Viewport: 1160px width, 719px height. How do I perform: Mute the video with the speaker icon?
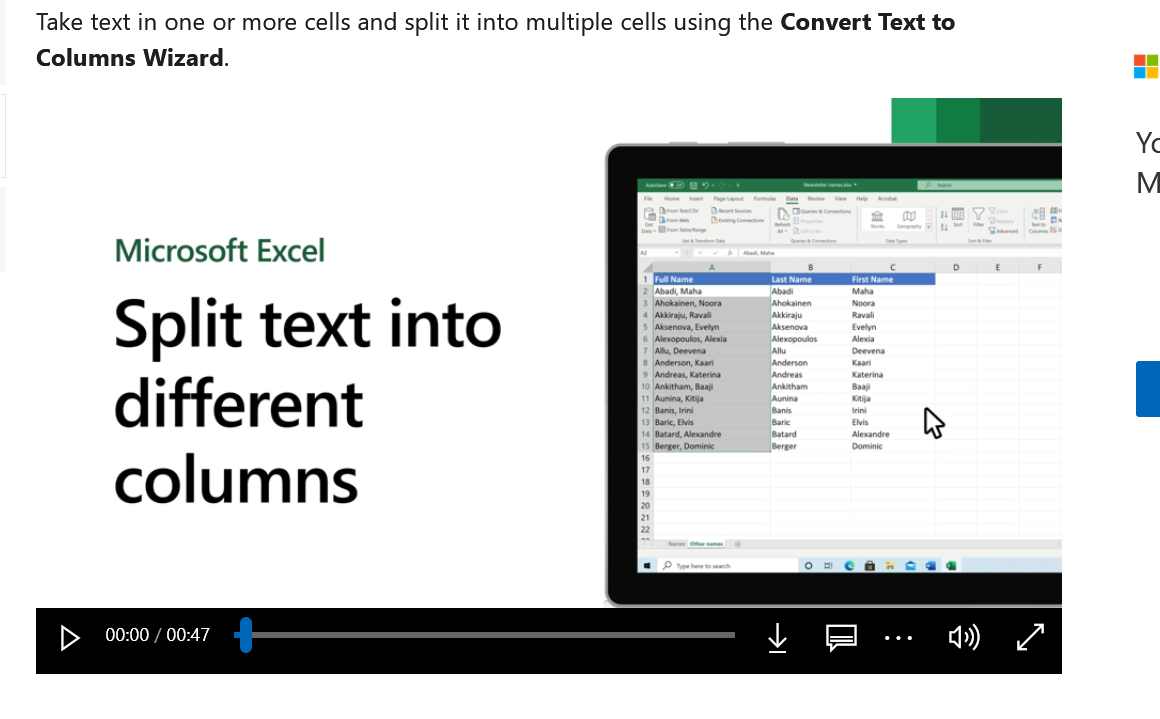point(963,637)
